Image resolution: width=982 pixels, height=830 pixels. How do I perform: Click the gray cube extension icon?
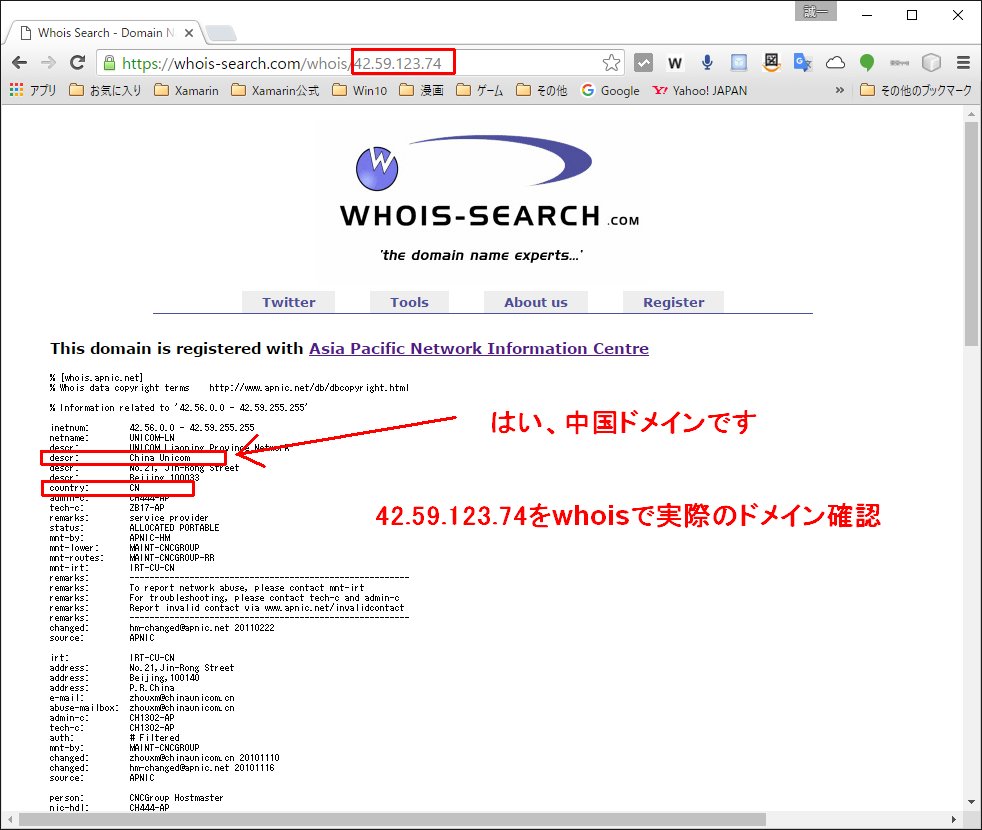point(931,63)
